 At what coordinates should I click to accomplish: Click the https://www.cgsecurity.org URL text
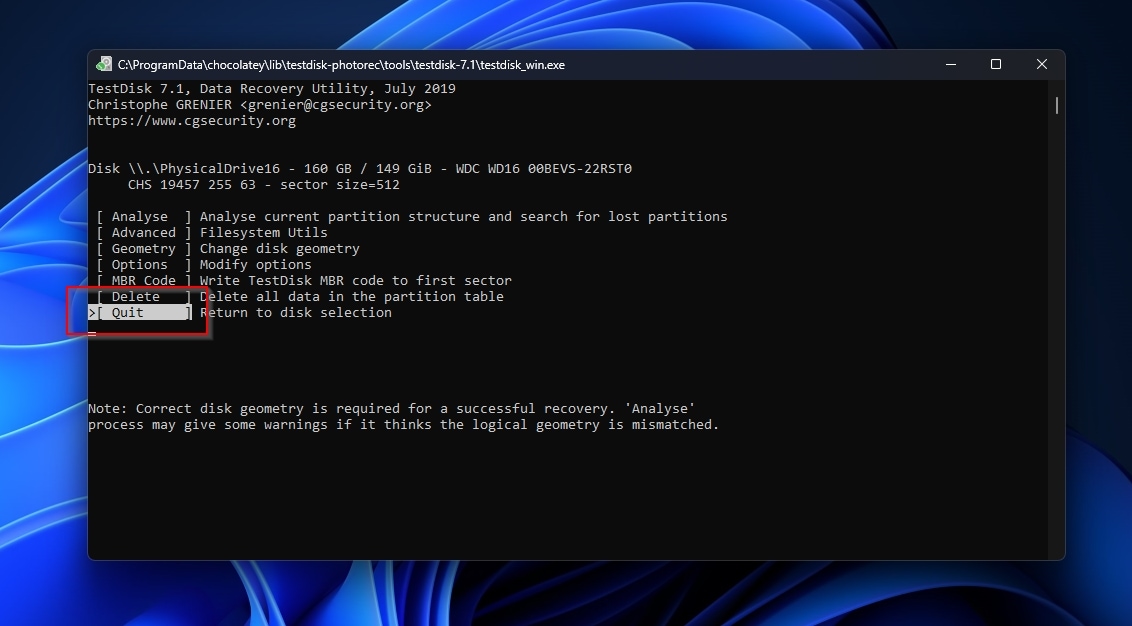[192, 121]
